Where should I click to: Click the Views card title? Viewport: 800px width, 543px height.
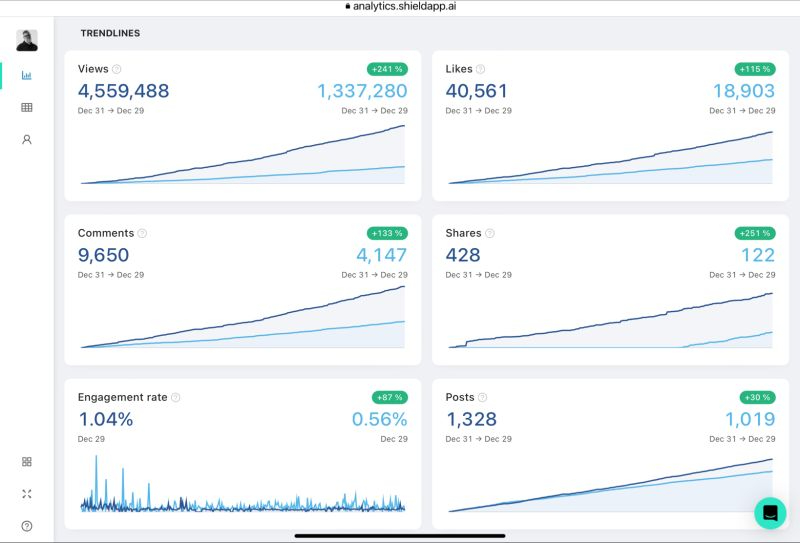(93, 69)
